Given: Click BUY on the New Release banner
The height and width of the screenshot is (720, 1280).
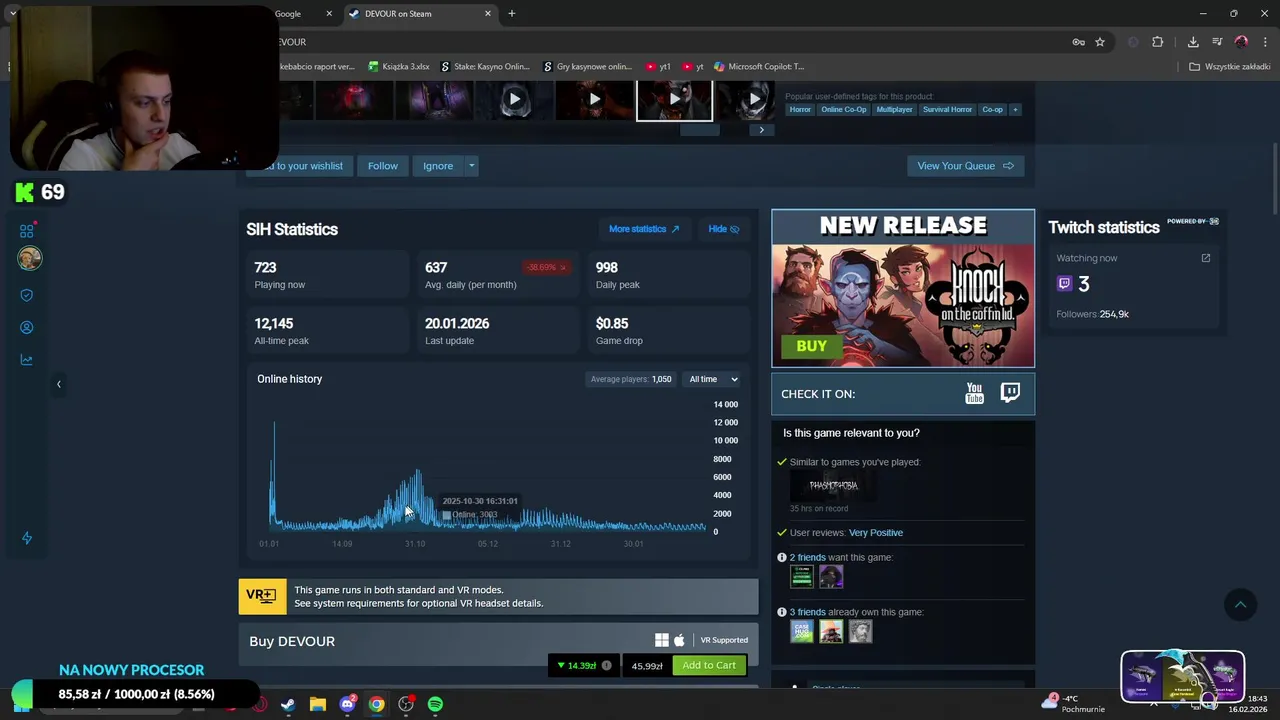Looking at the screenshot, I should [811, 346].
